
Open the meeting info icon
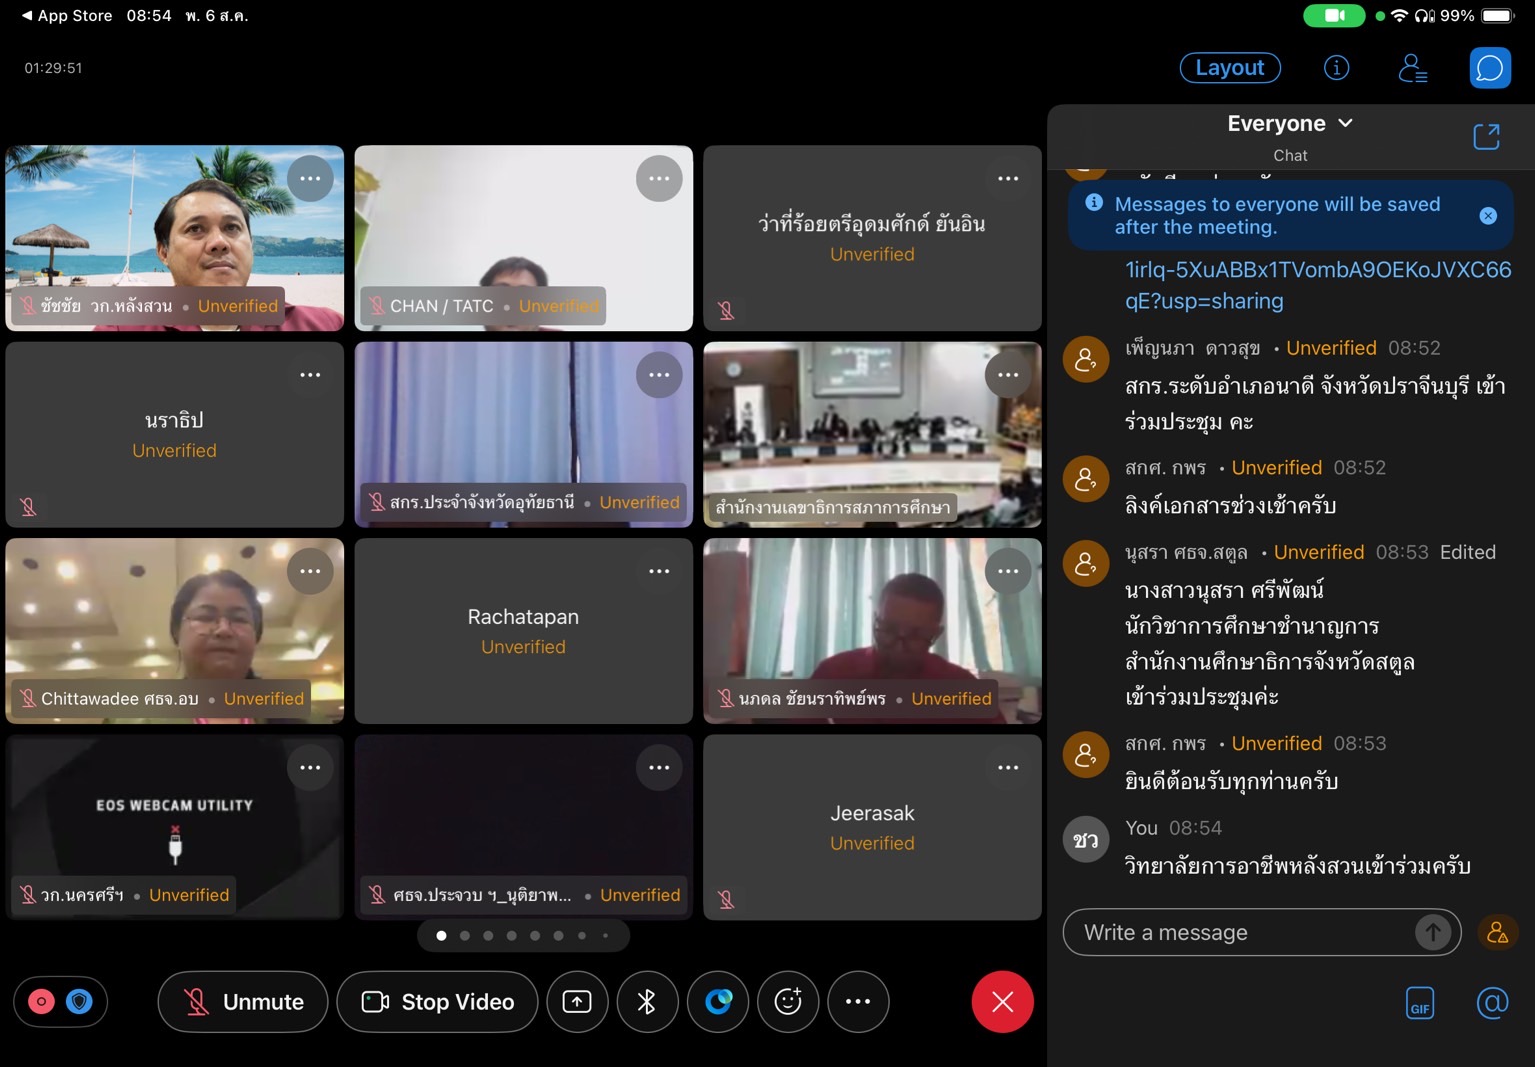click(1336, 68)
